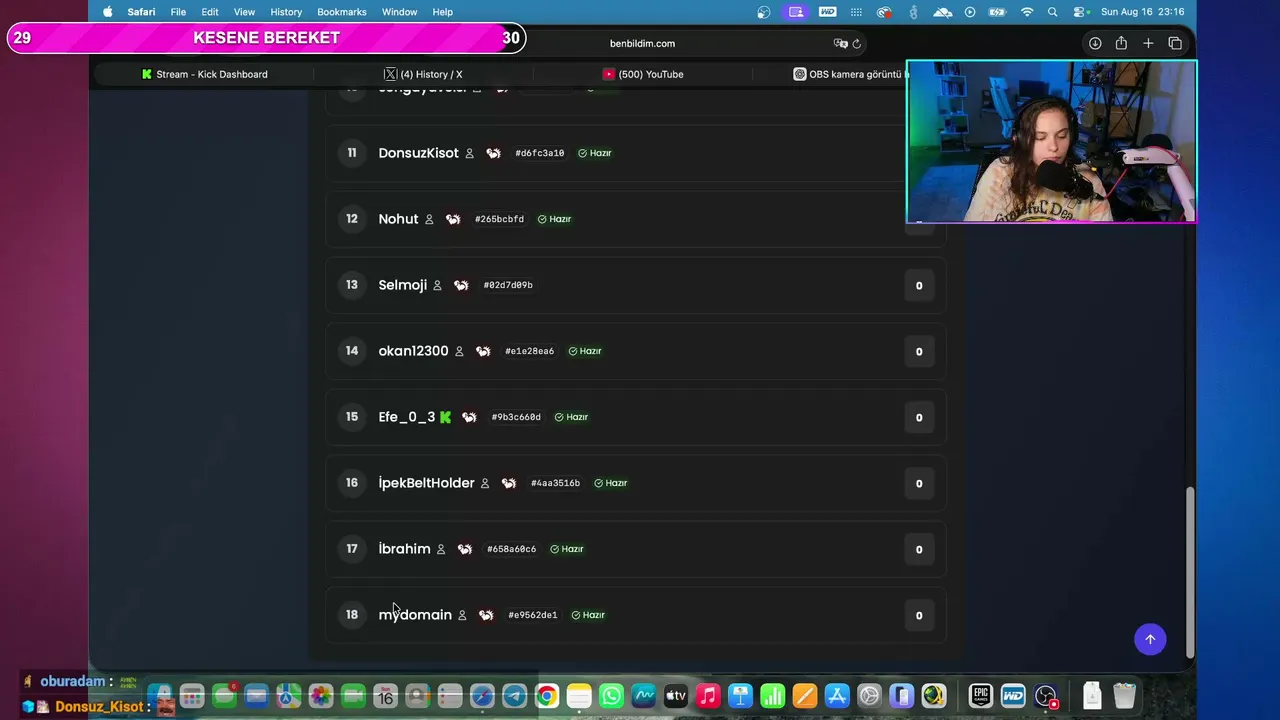The image size is (1280, 720).
Task: Click the user icon beside Nohut
Action: [x=429, y=219]
